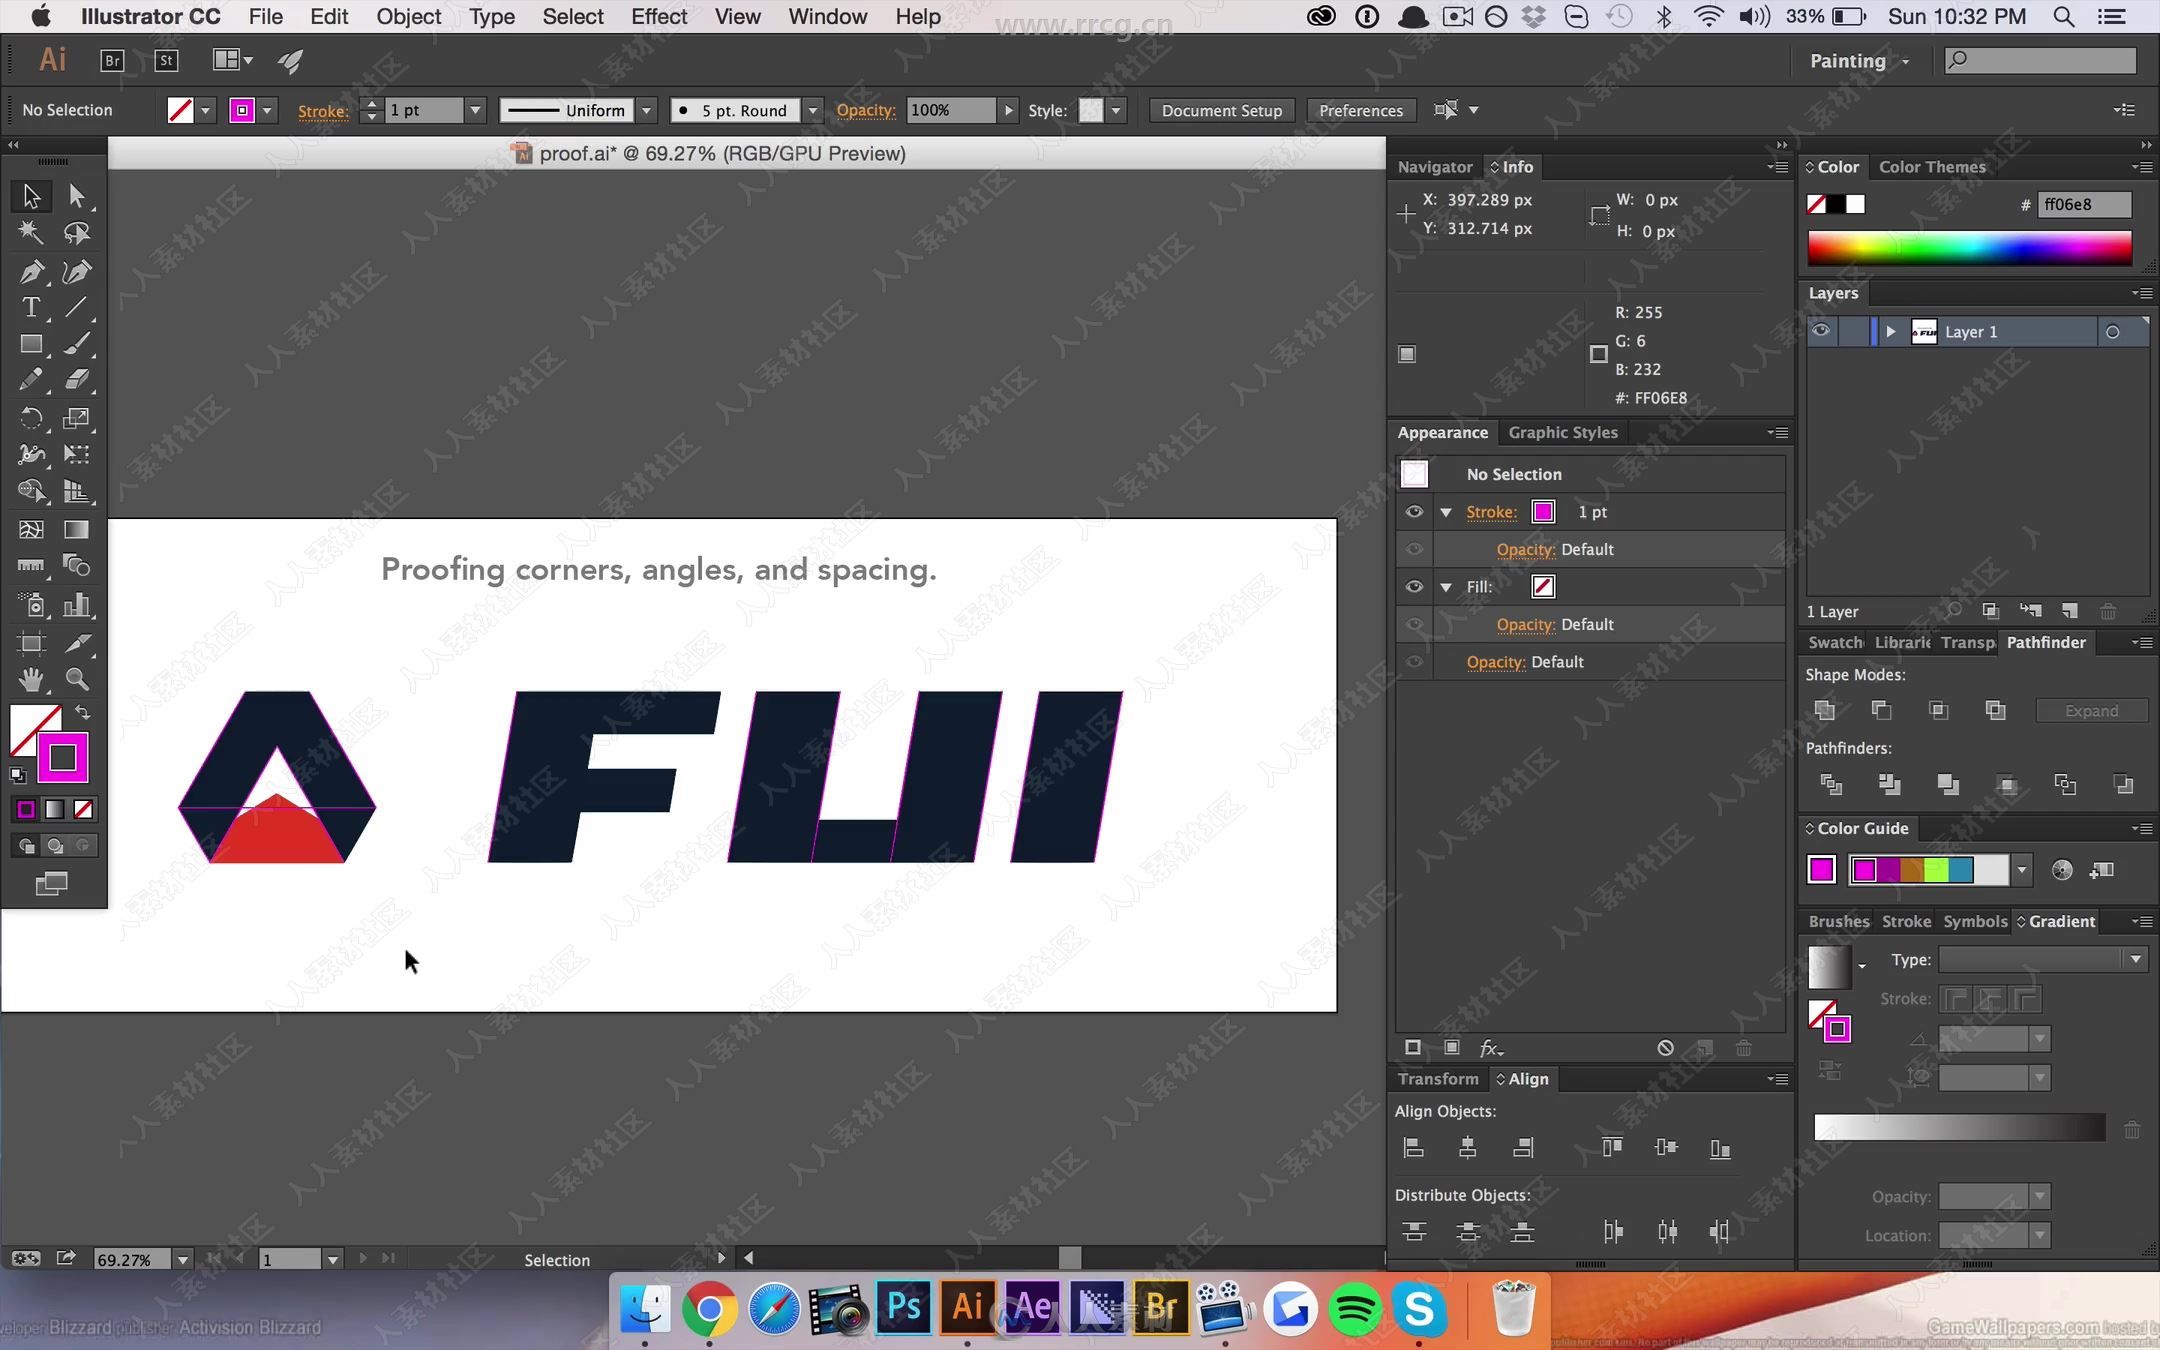Toggle bottom Opacity Default row visibility
This screenshot has width=2160, height=1350.
coord(1414,662)
